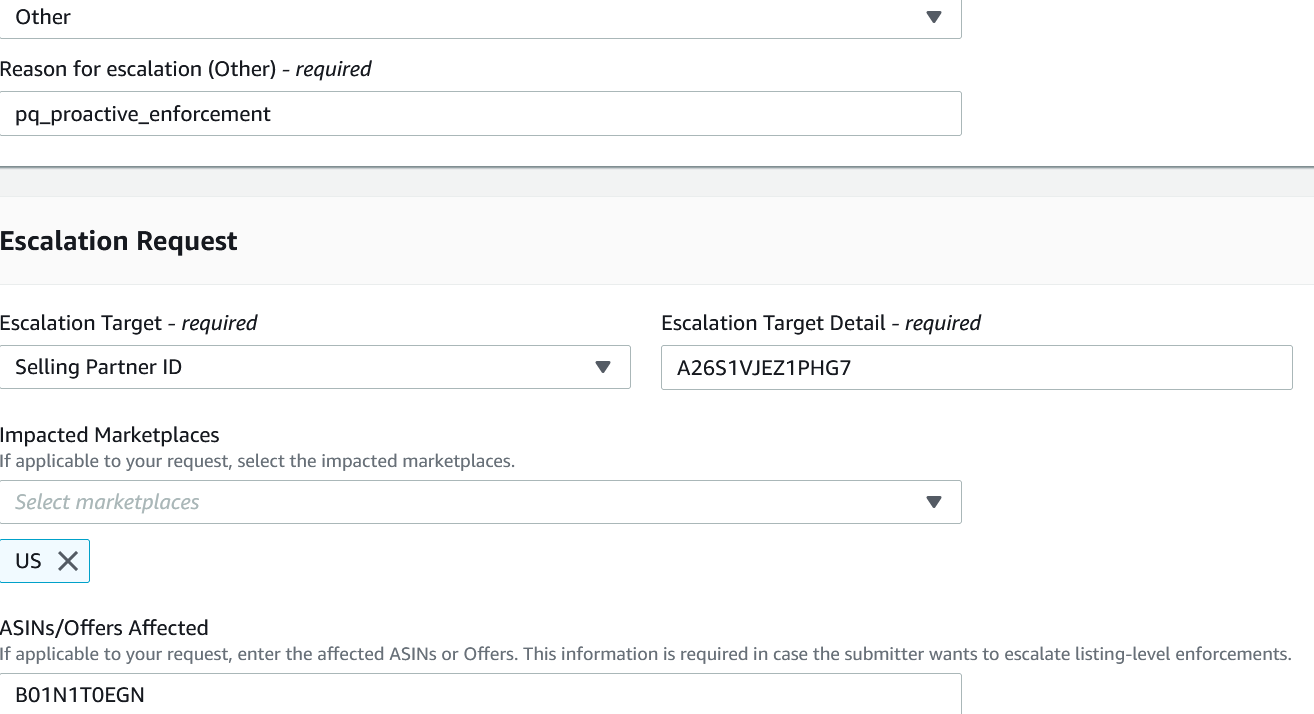
Task: Click the Escalation Target Detail input field
Action: pos(976,367)
